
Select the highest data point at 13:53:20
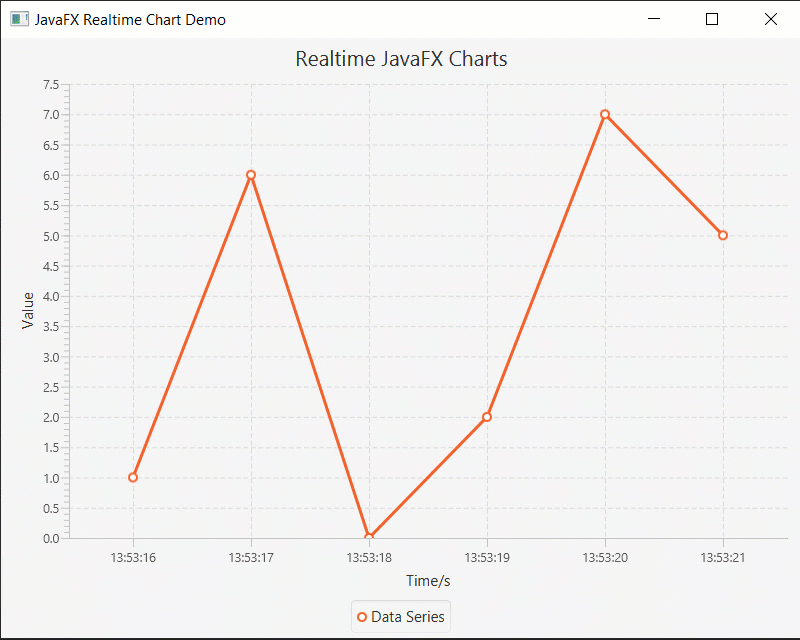tap(605, 114)
